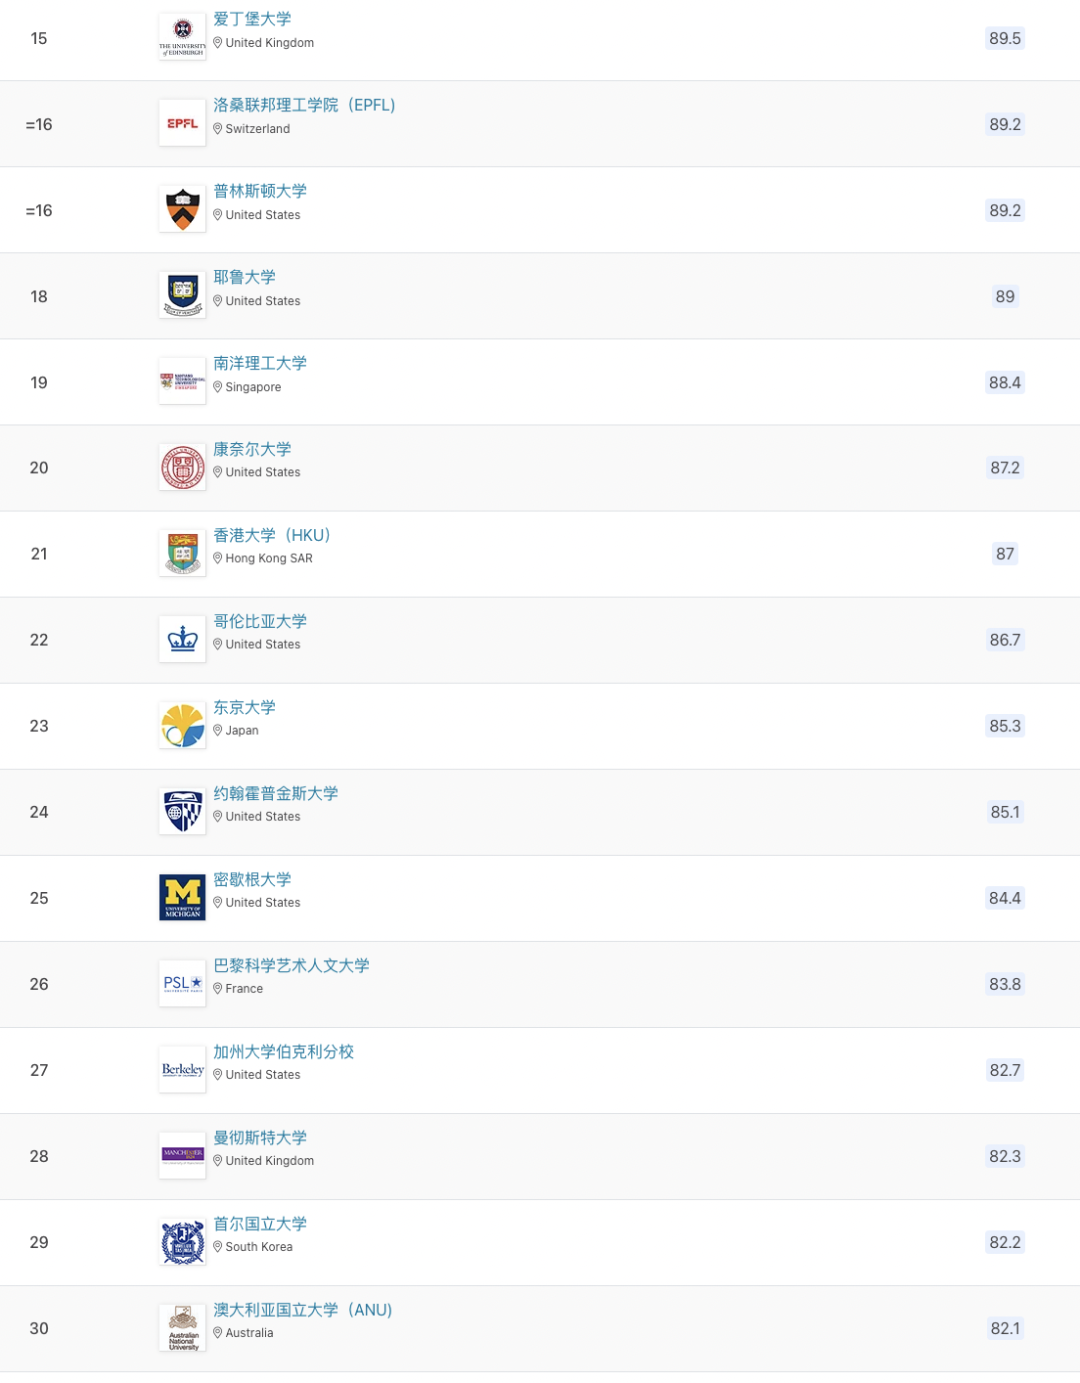Click the Yale University crest

pyautogui.click(x=182, y=296)
